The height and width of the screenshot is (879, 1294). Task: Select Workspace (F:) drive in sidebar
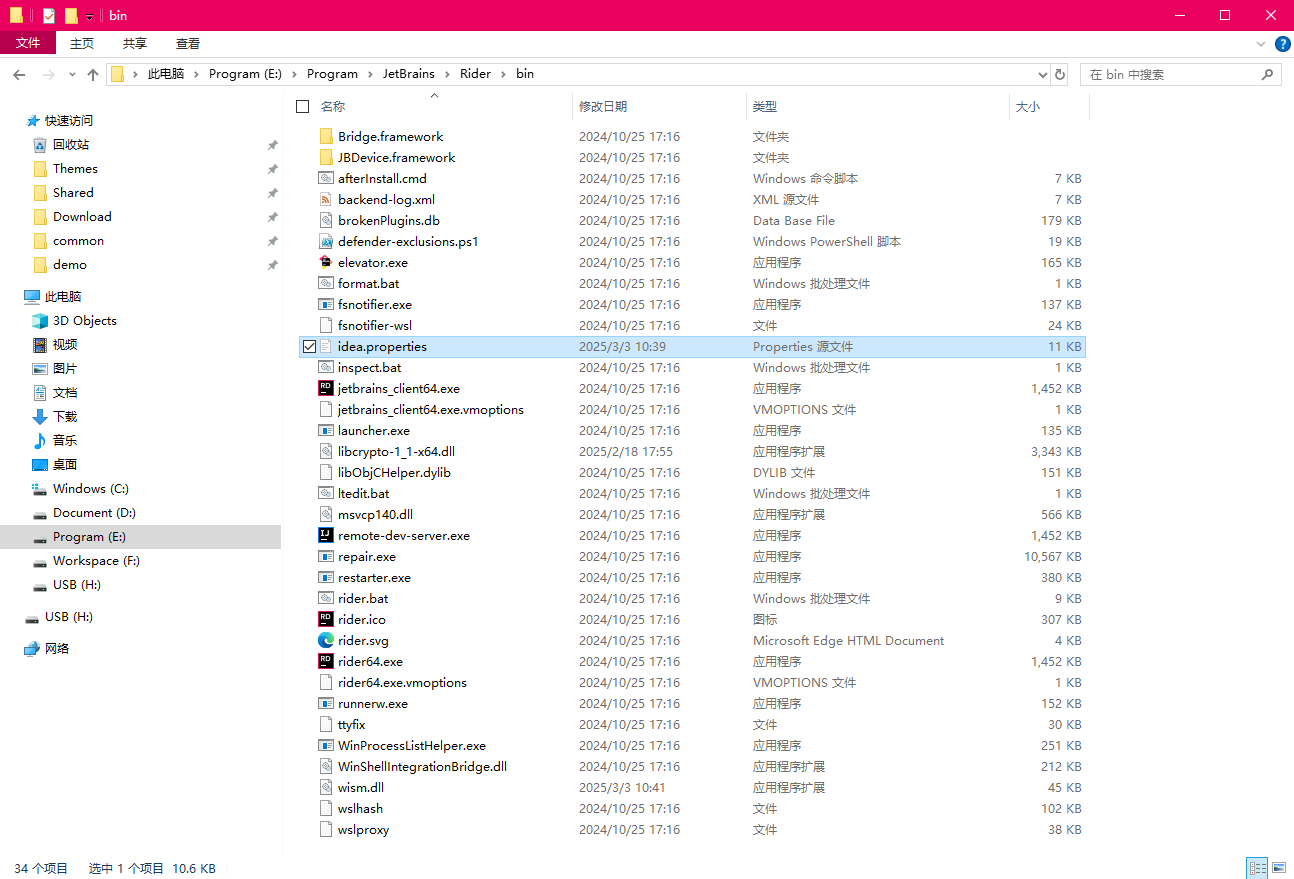(x=96, y=560)
